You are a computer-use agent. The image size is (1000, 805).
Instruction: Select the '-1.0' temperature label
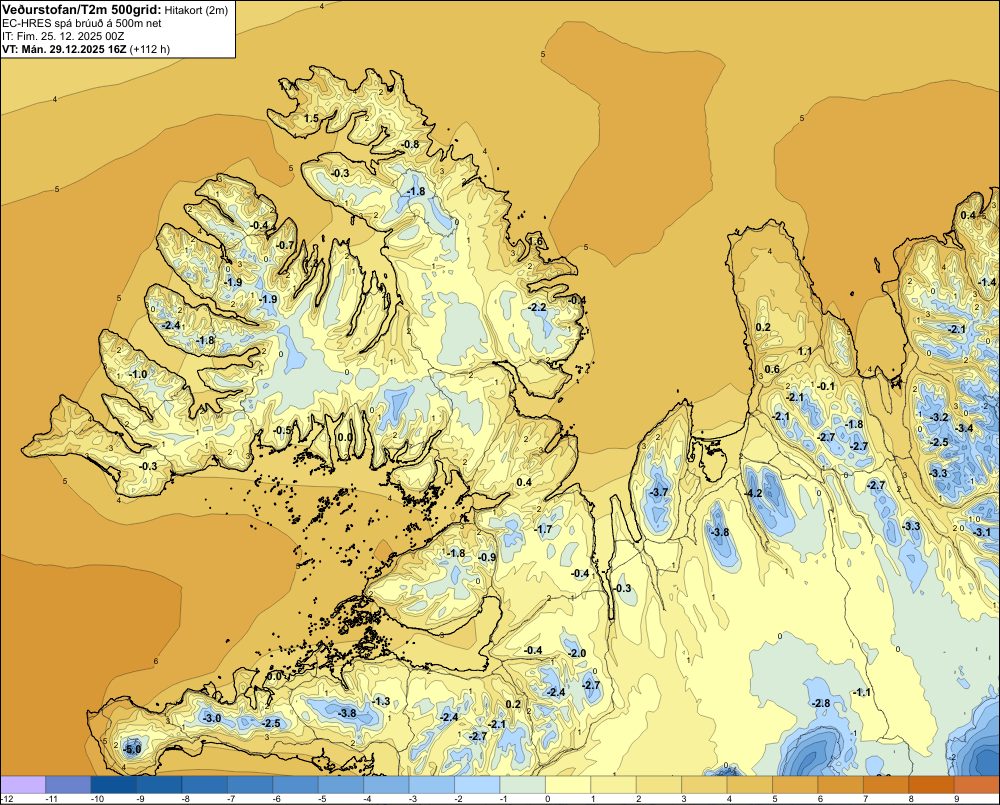pyautogui.click(x=138, y=374)
